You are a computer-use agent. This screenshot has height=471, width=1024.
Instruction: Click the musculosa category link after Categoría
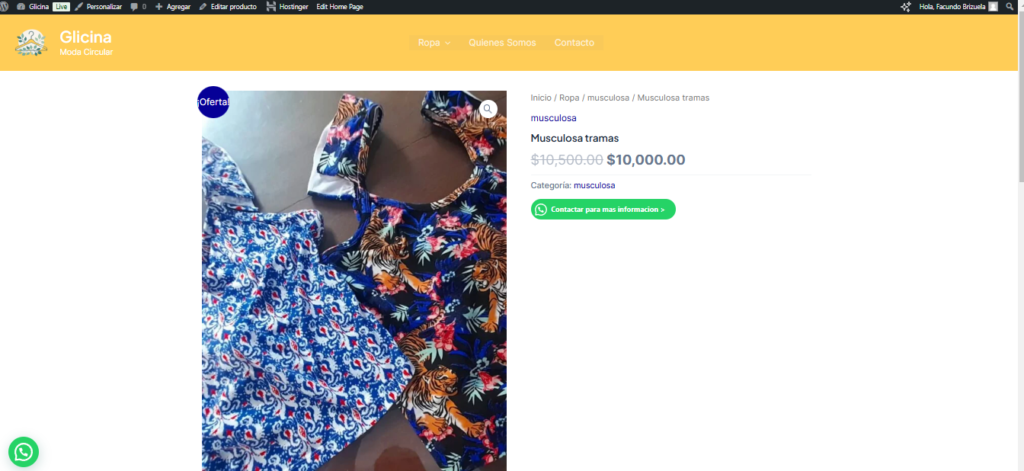pos(594,185)
